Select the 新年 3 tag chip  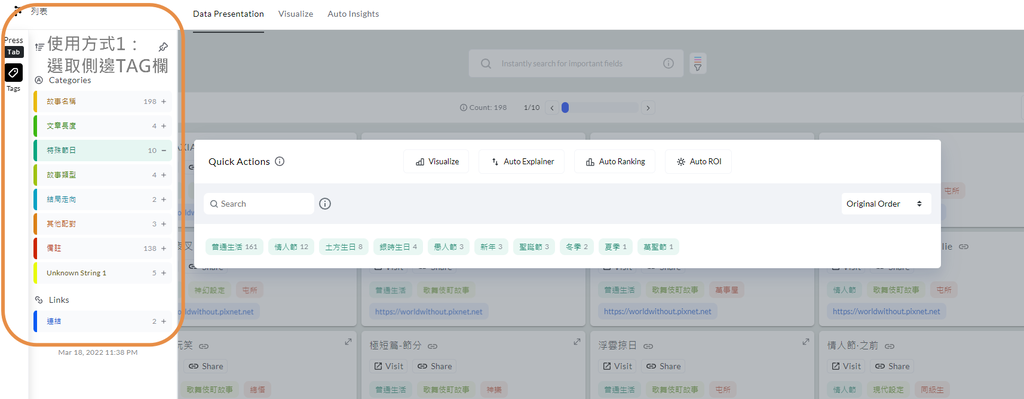click(x=491, y=247)
